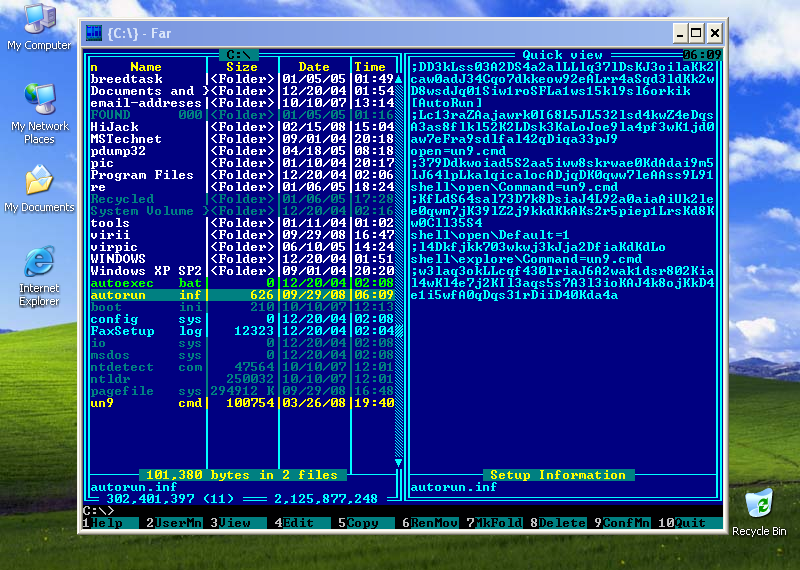Click the 10 Quit key bar button
Viewport: 800px width, 570px height.
click(690, 523)
